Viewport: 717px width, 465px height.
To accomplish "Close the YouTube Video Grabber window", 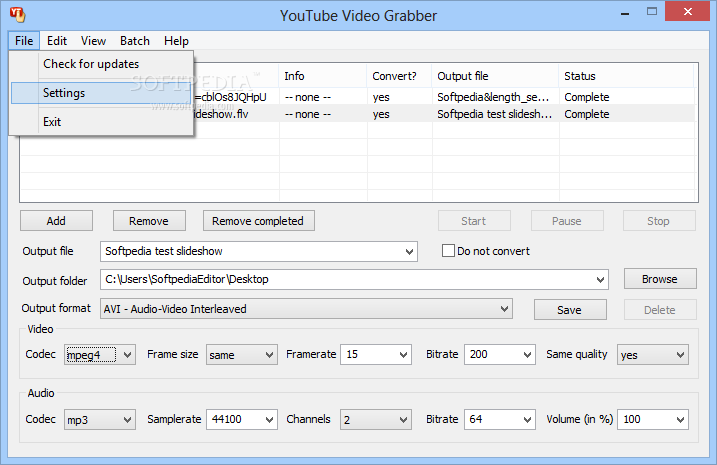I will click(687, 12).
